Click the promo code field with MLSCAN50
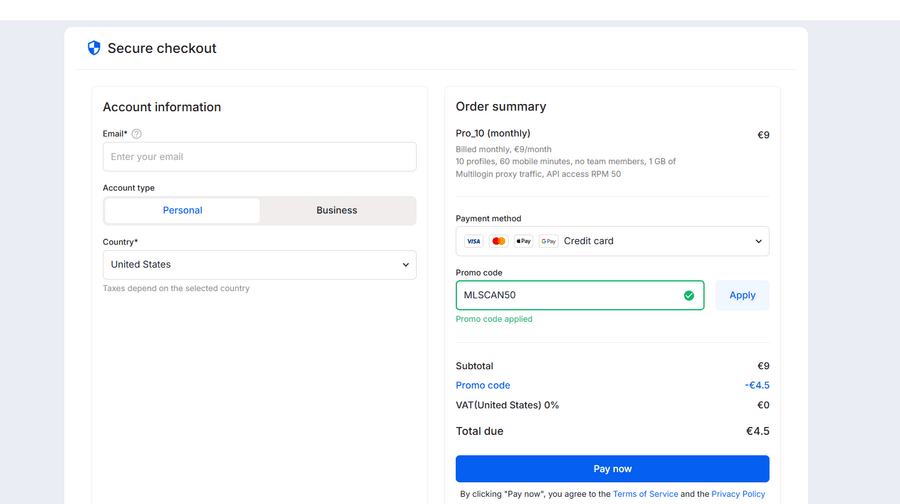Image resolution: width=900 pixels, height=504 pixels. coord(570,295)
